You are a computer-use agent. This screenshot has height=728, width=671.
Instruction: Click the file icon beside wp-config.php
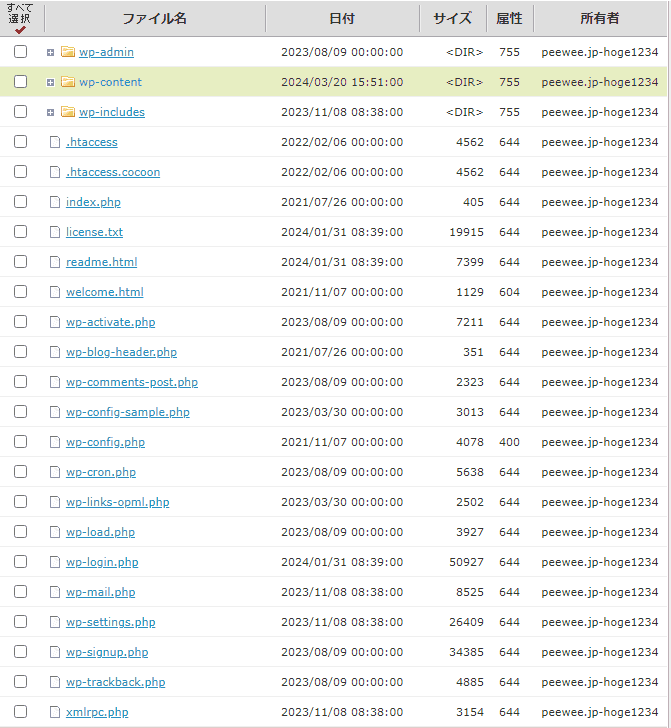pyautogui.click(x=56, y=442)
